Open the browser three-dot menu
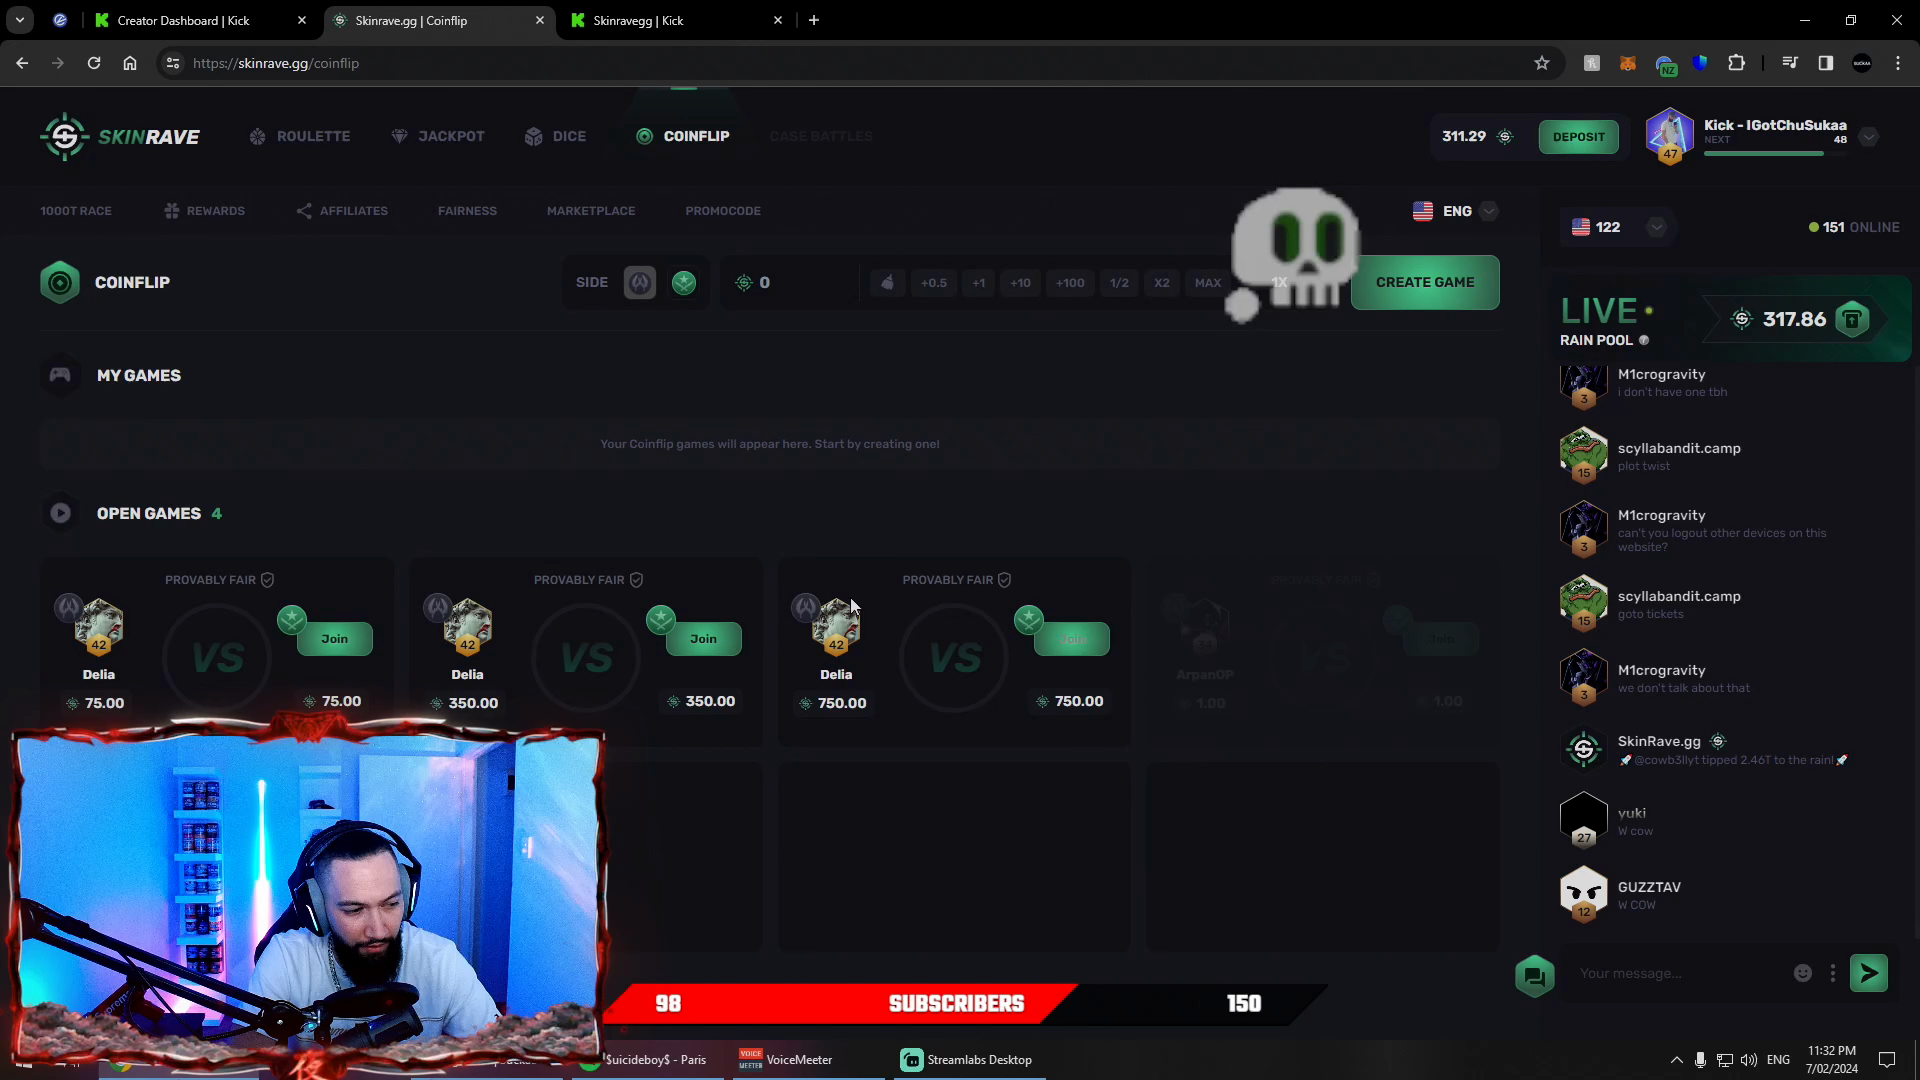 coord(1898,63)
